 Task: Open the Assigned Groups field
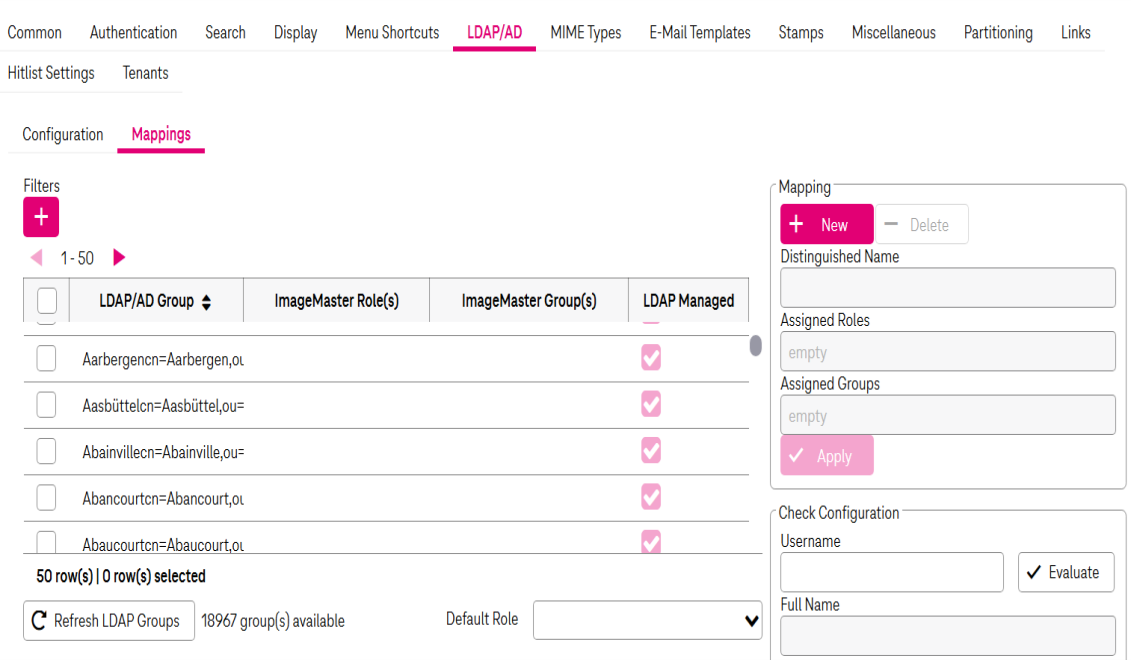click(x=947, y=415)
